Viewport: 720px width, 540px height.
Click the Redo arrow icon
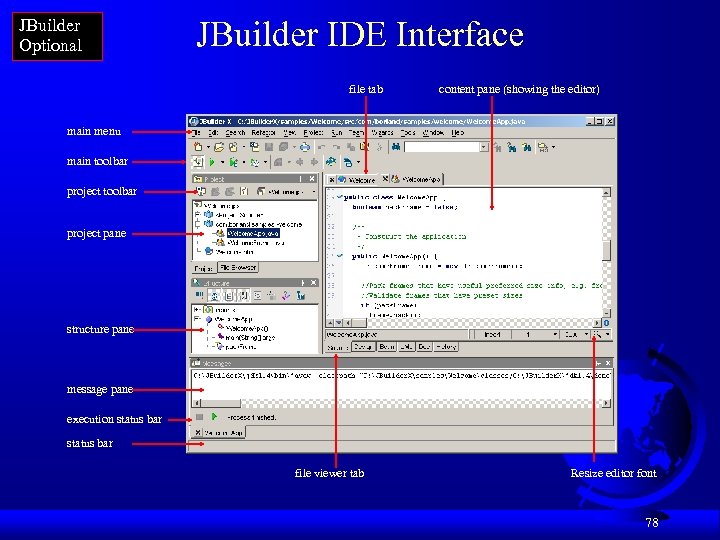pyautogui.click(x=336, y=147)
